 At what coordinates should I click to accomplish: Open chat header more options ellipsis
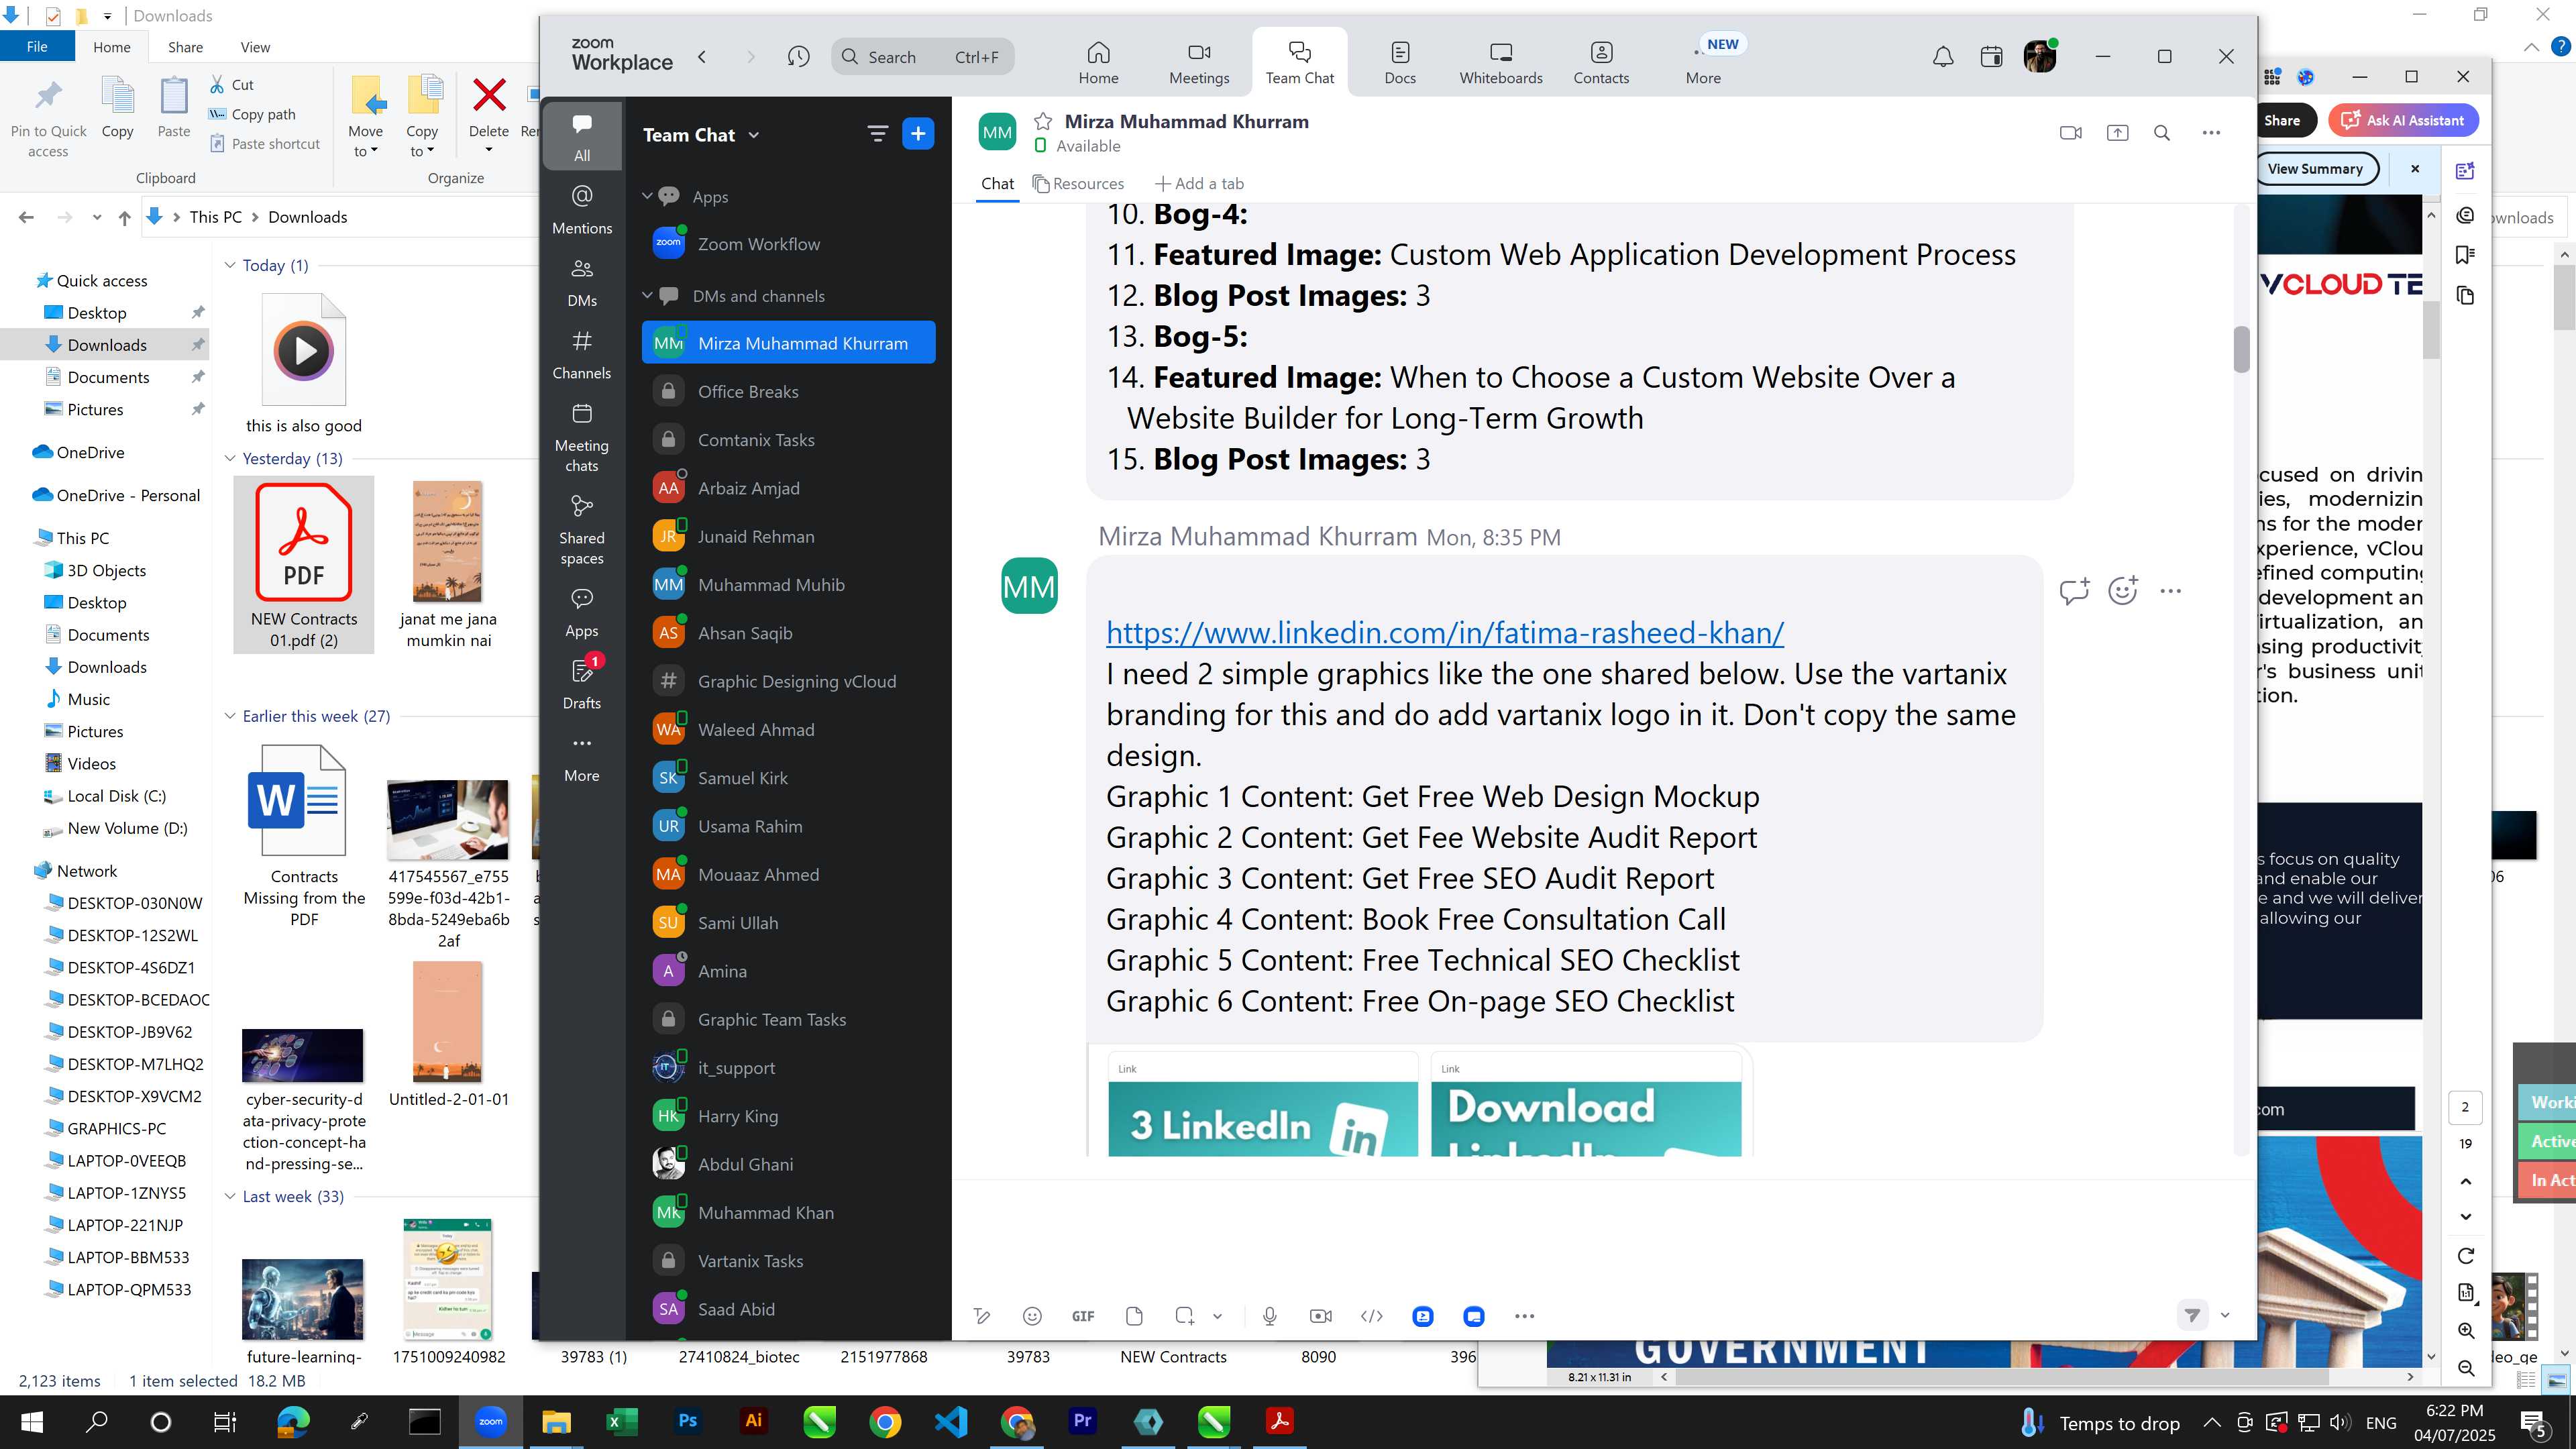[x=2211, y=133]
